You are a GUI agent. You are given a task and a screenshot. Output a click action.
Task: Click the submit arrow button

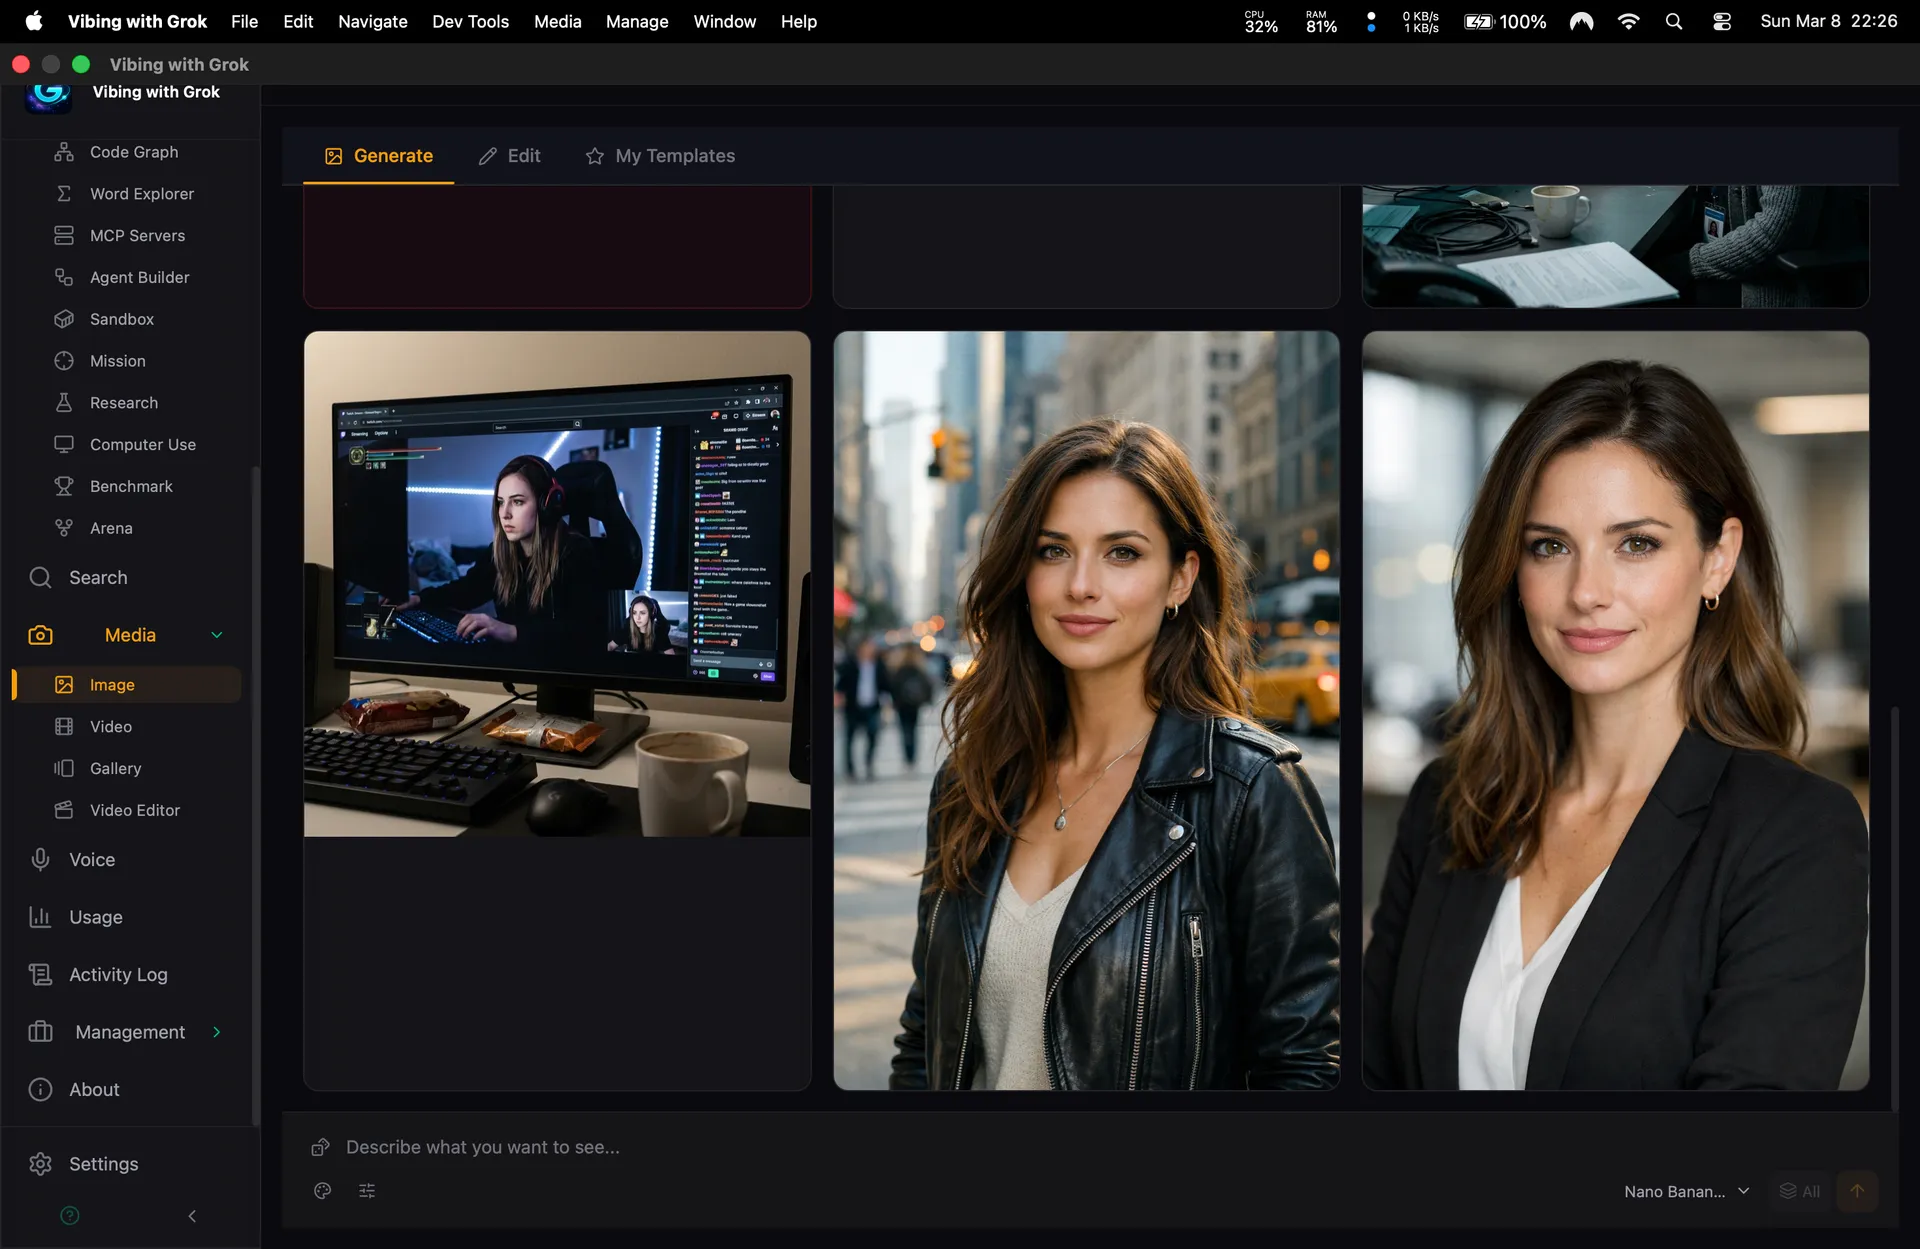1858,1191
